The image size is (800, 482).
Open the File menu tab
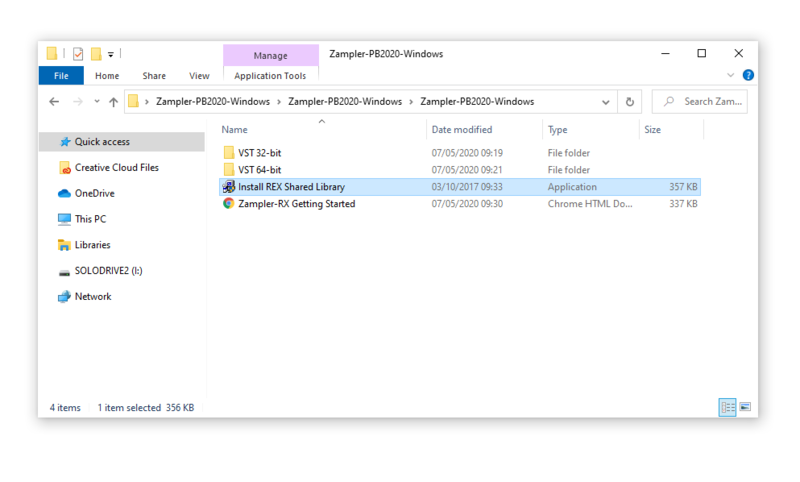point(61,75)
